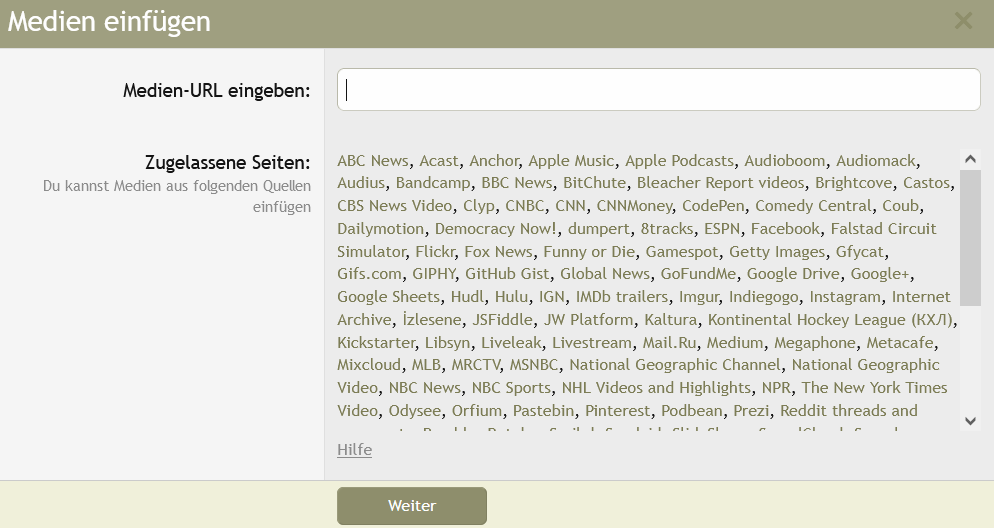The width and height of the screenshot is (994, 528).
Task: Select the GoFundMe link
Action: point(699,274)
